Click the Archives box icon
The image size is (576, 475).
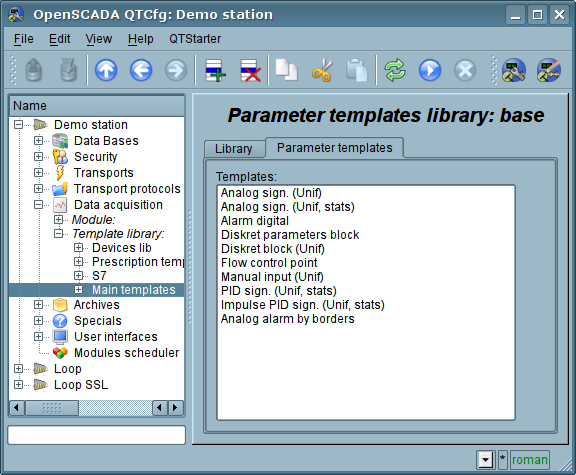click(60, 305)
